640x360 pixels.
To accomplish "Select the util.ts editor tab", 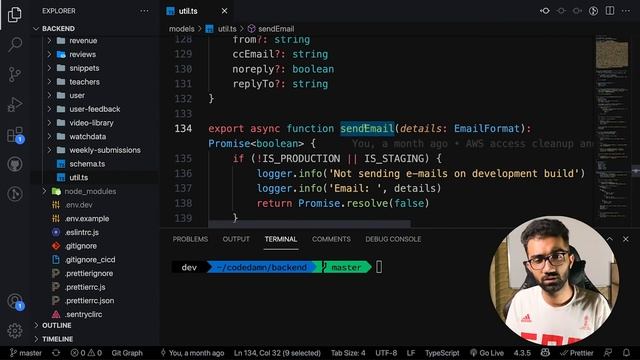I will tap(198, 11).
